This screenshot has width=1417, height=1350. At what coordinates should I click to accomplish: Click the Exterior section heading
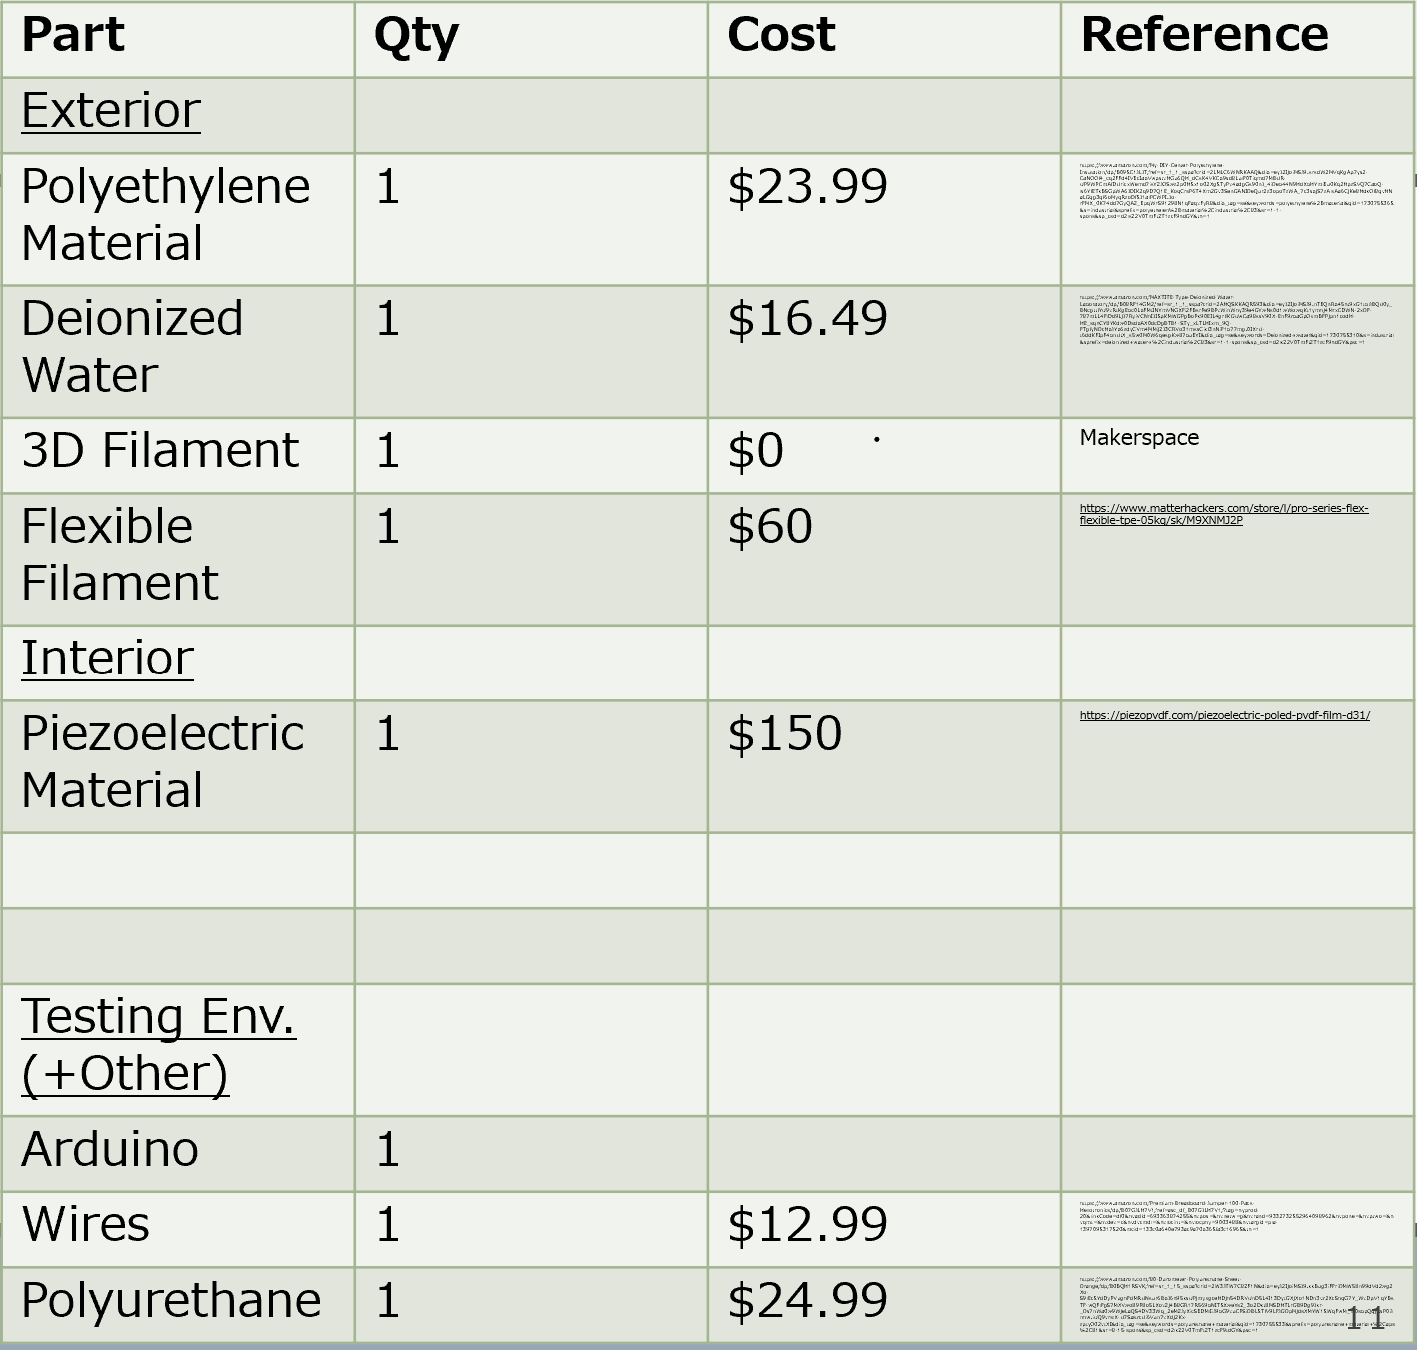click(111, 110)
